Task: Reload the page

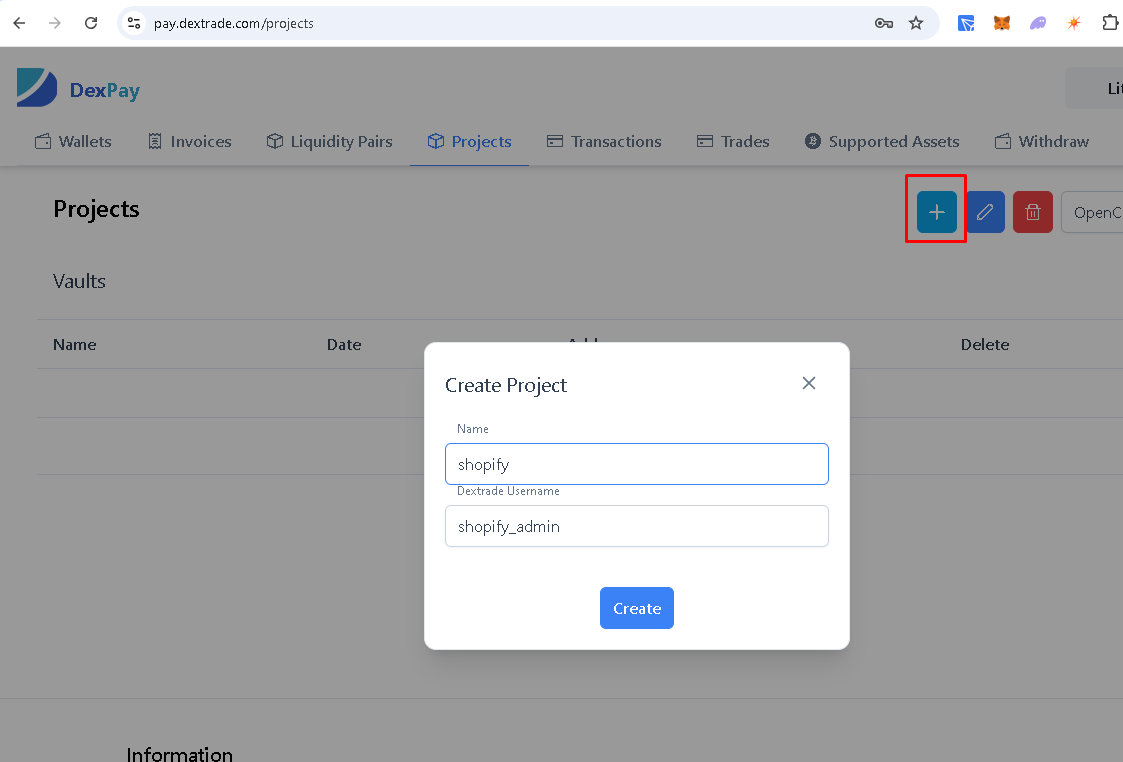Action: click(x=91, y=23)
